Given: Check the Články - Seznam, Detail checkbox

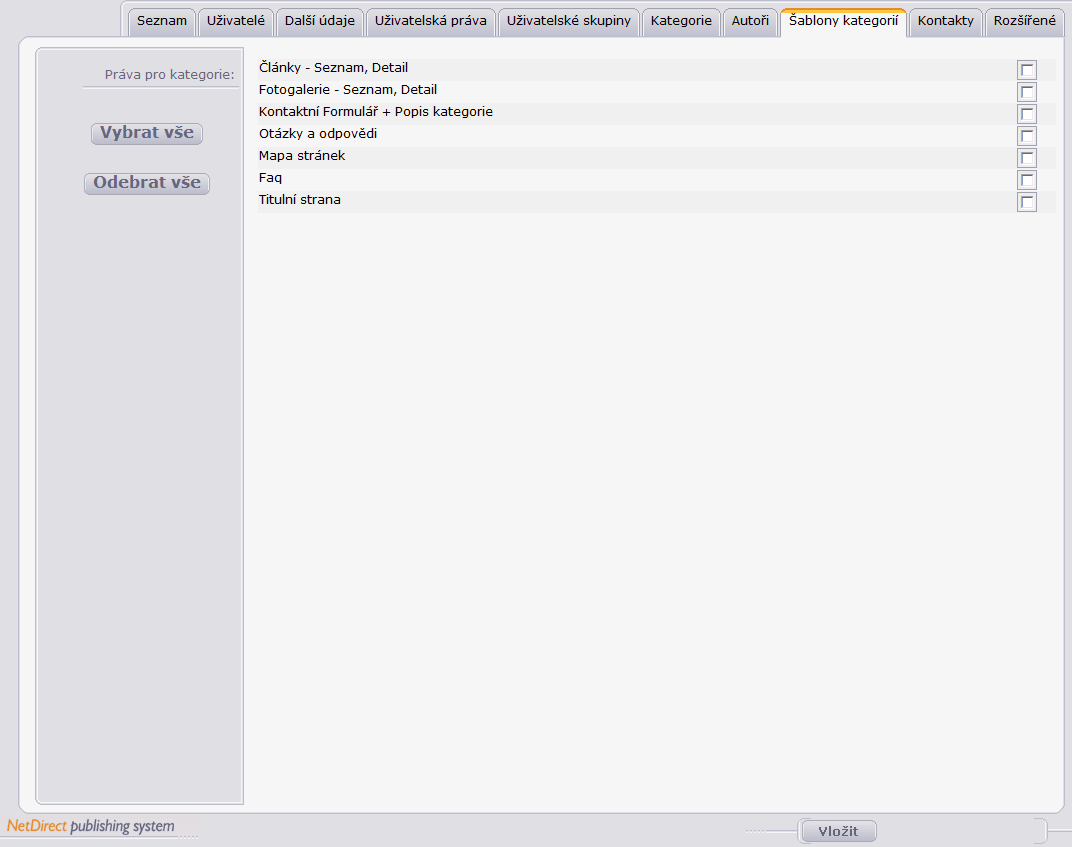Looking at the screenshot, I should coord(1026,70).
